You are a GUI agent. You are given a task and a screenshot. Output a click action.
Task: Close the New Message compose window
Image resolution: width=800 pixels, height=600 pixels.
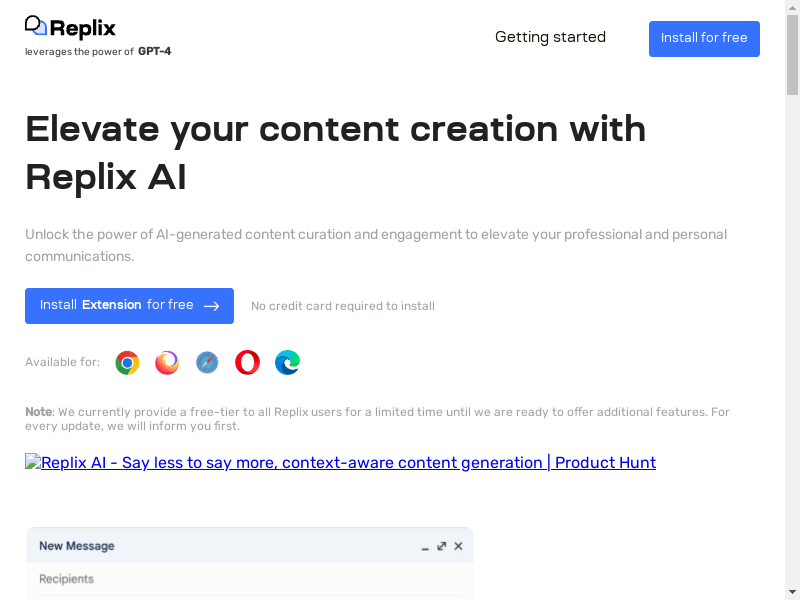pos(458,546)
